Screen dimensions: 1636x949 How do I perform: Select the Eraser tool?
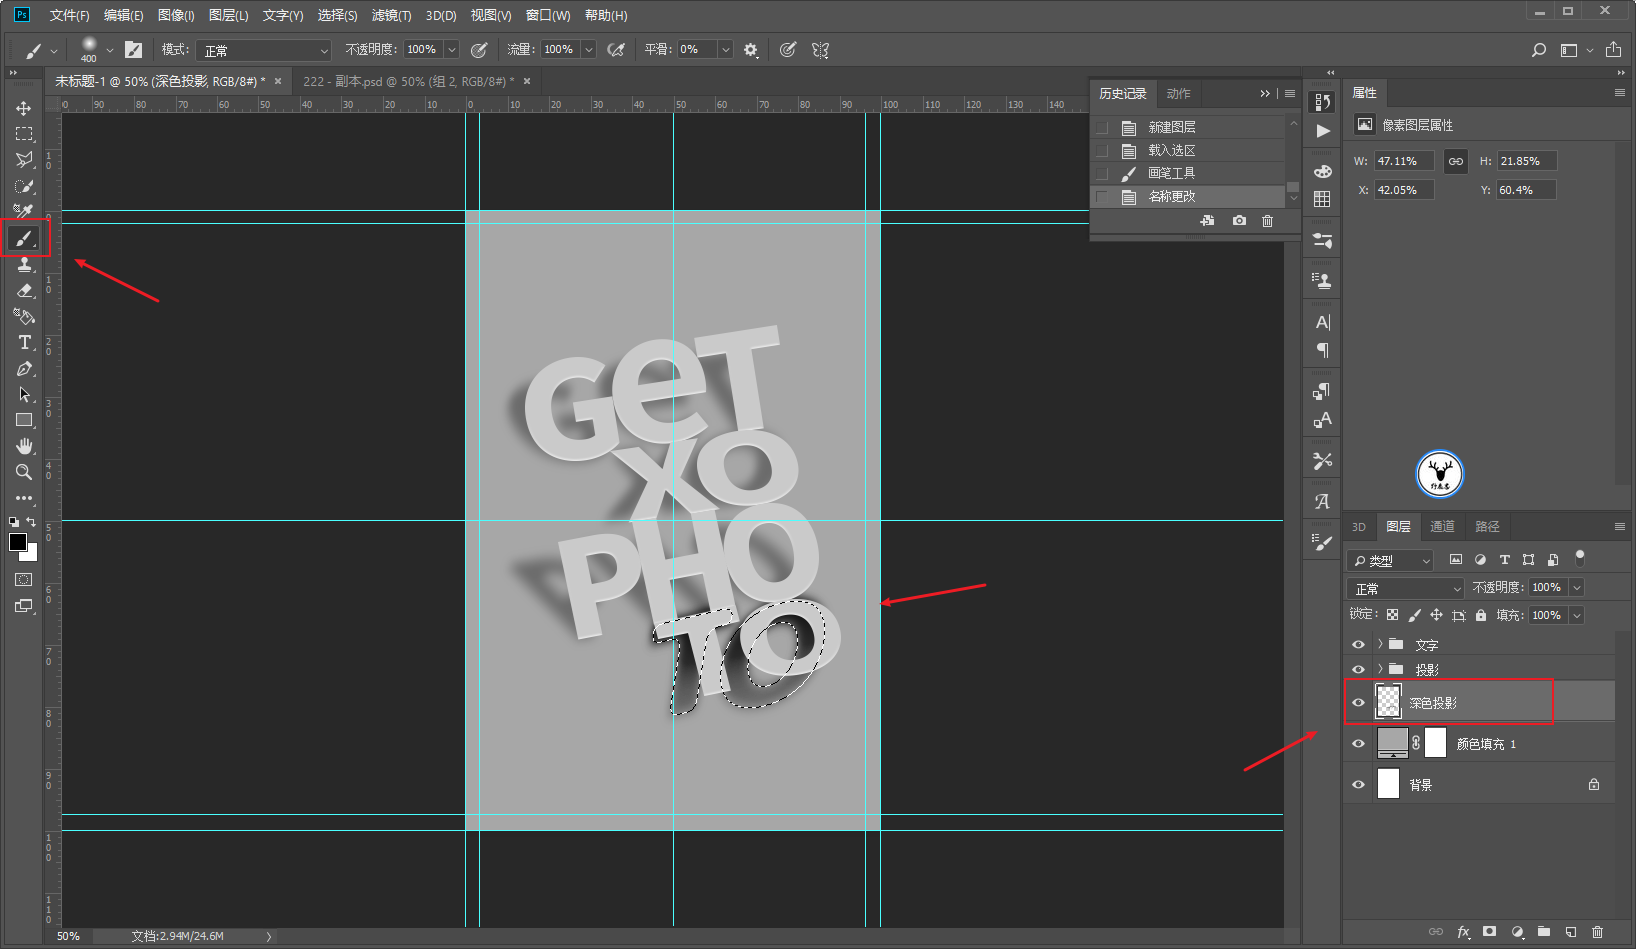click(x=24, y=290)
